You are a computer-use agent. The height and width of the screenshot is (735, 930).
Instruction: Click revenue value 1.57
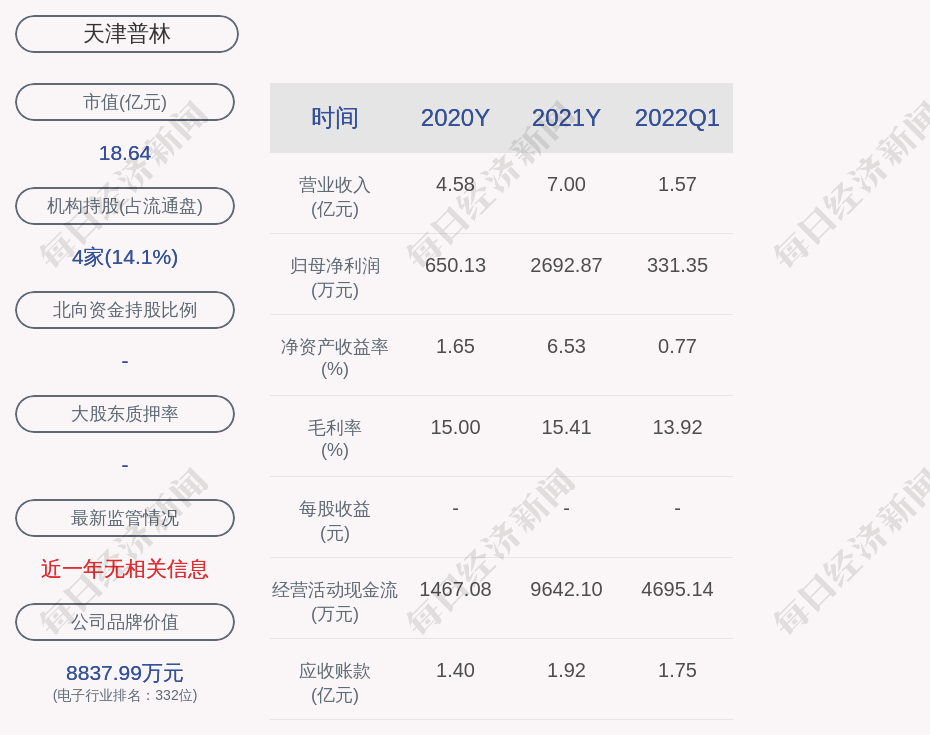[x=677, y=184]
